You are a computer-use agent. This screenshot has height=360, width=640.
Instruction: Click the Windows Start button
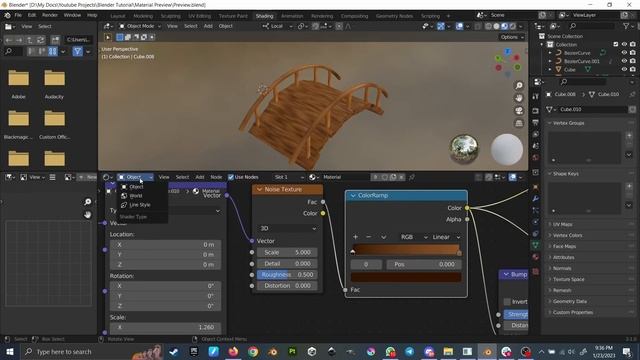(9, 351)
